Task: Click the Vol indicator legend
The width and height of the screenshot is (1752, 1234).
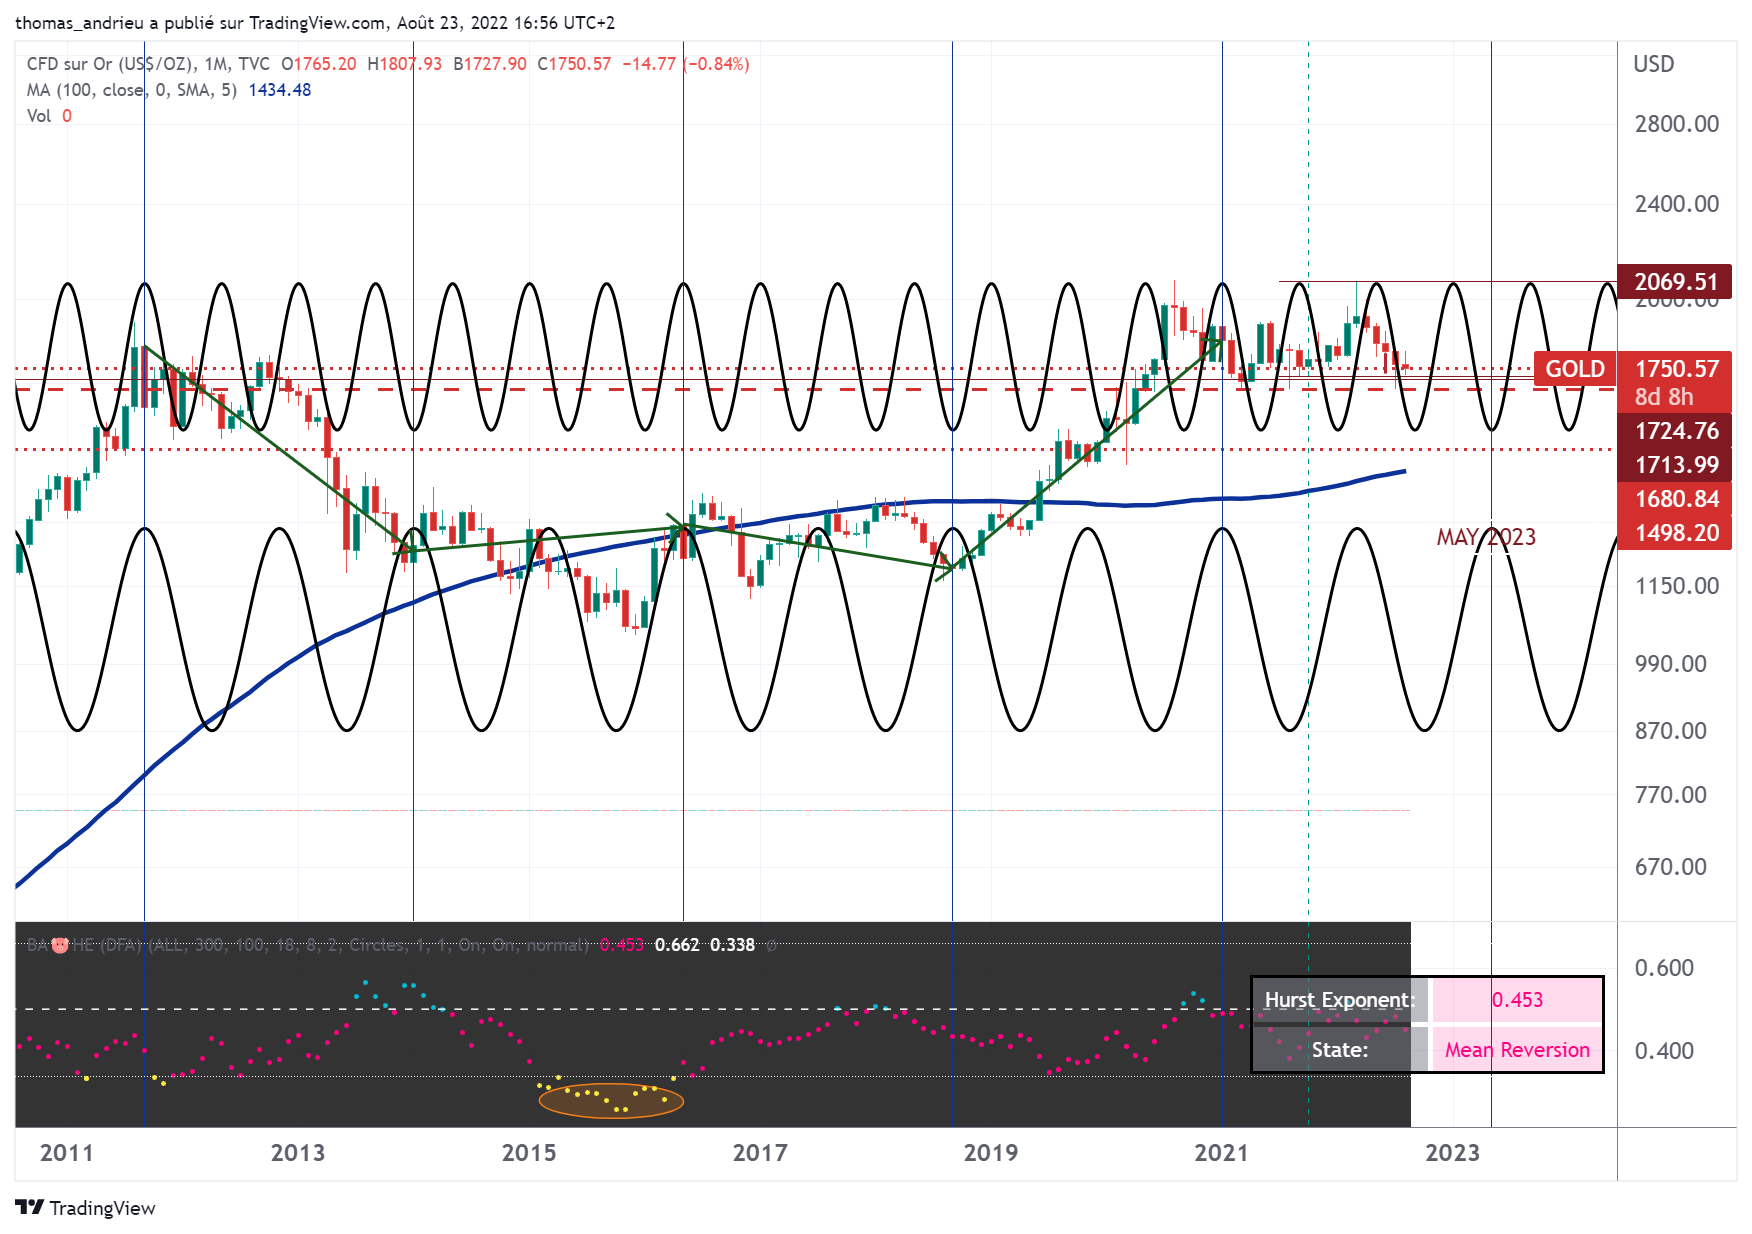Action: [x=39, y=116]
